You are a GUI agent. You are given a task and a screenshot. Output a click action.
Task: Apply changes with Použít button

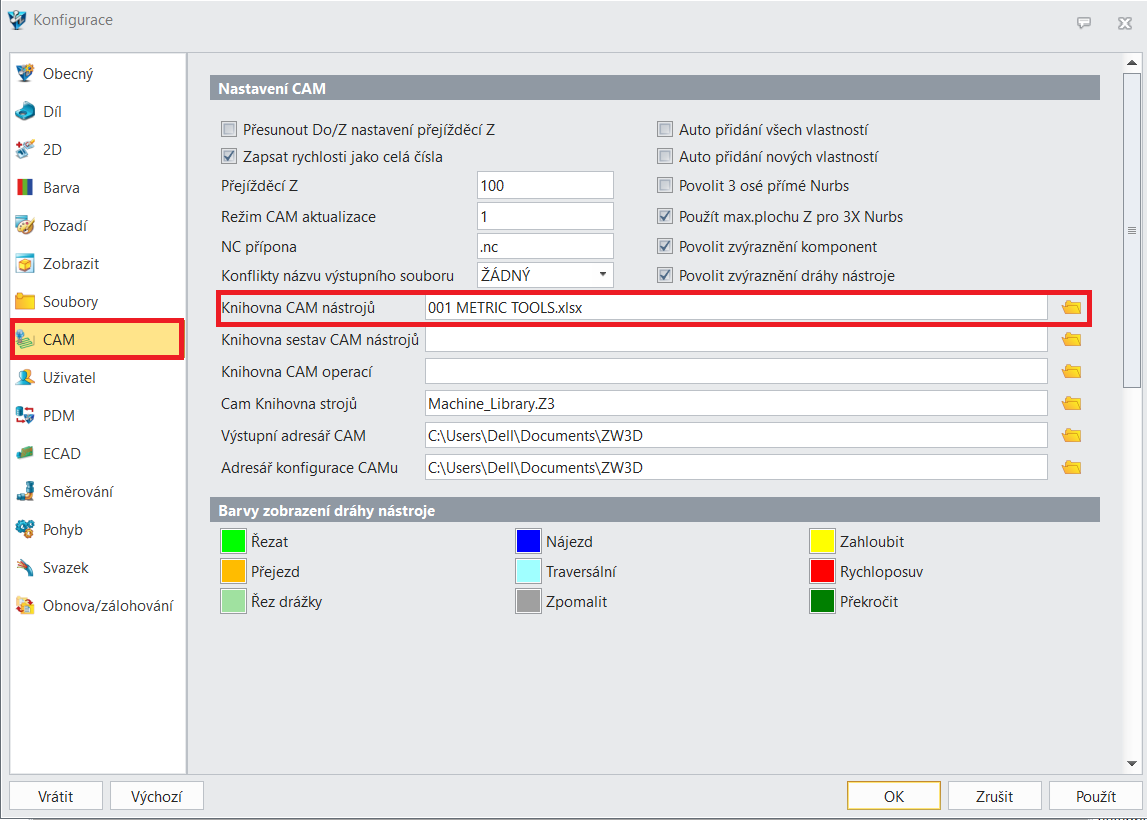pyautogui.click(x=1096, y=796)
